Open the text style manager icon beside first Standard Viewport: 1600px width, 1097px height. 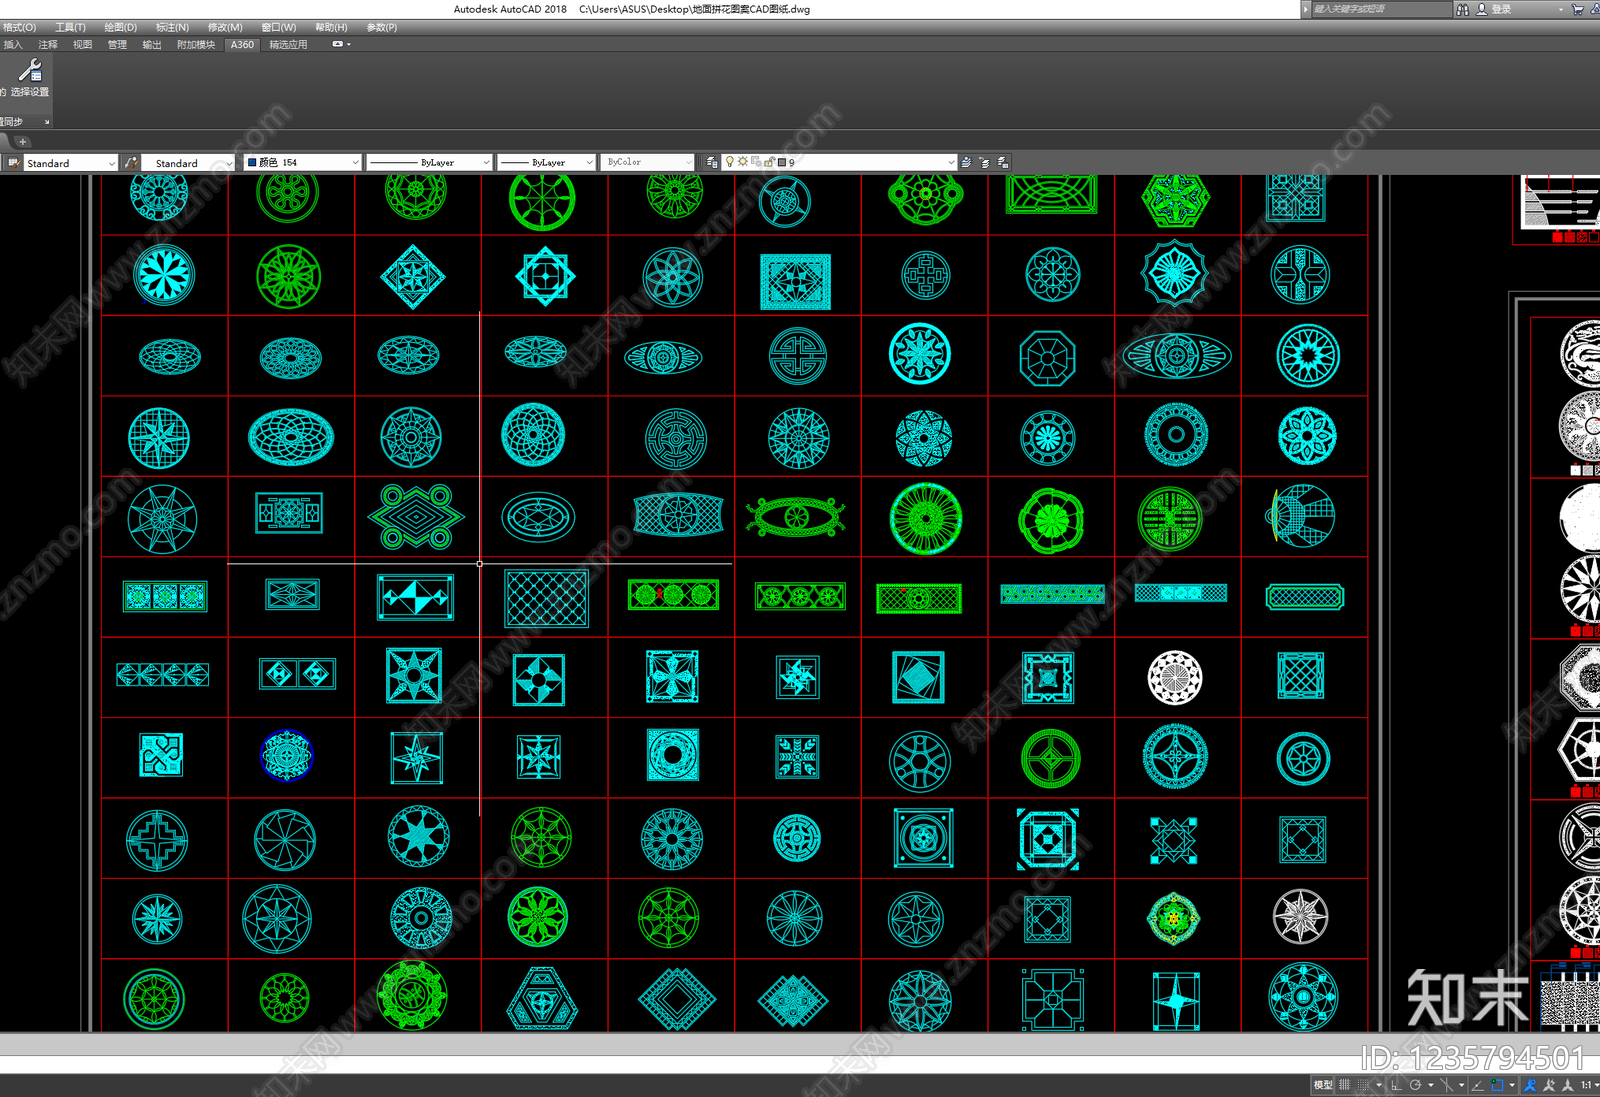pos(13,162)
